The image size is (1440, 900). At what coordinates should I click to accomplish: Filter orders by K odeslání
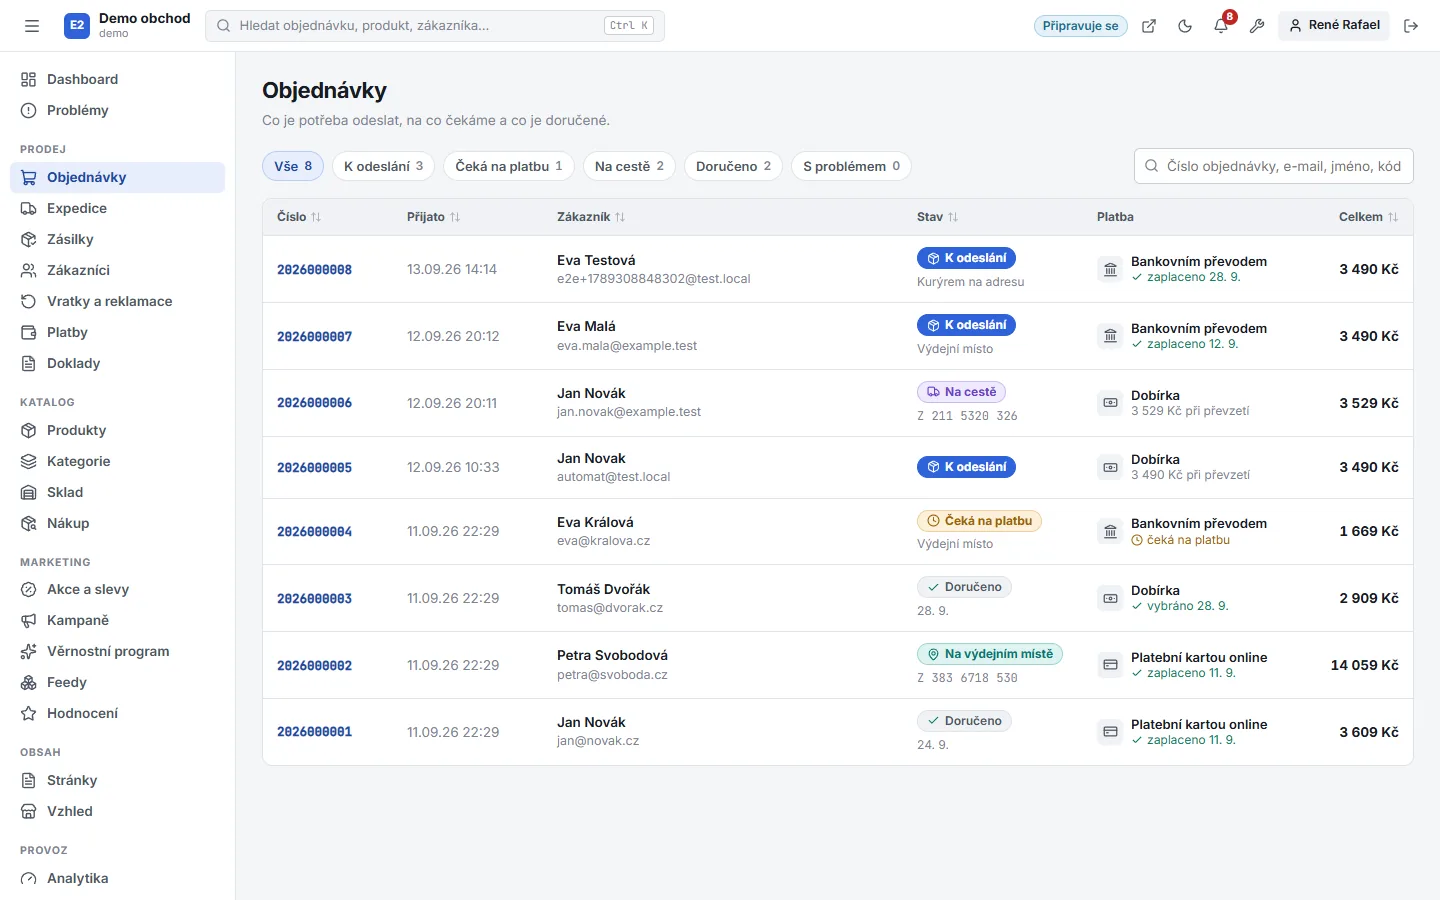coord(383,166)
